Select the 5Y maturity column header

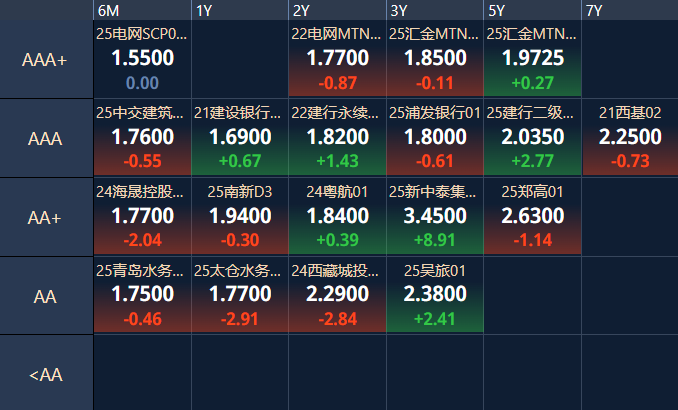click(532, 10)
